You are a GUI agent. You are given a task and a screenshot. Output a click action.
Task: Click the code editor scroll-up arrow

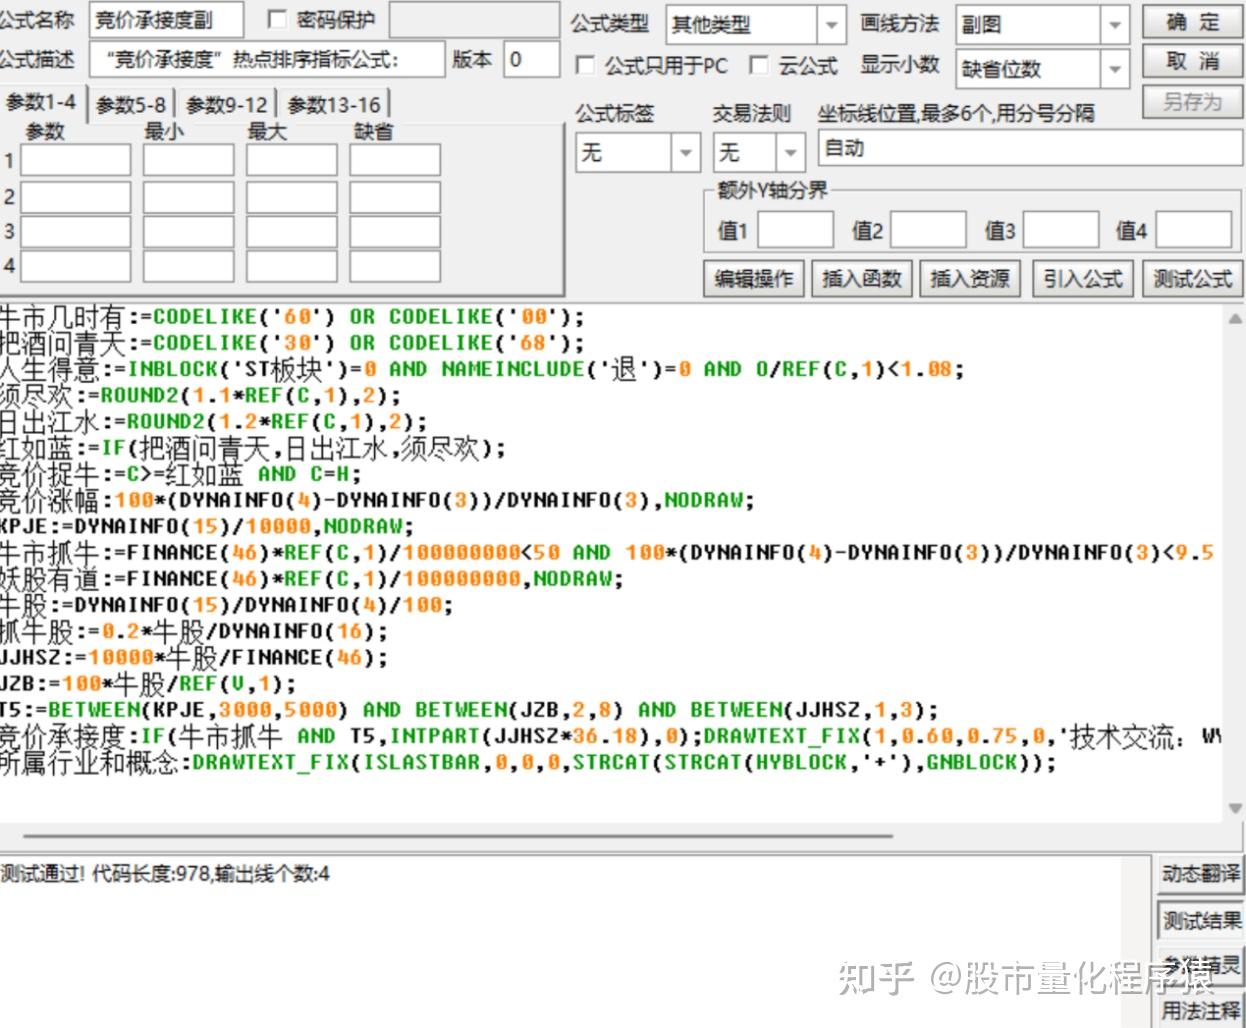coord(1235,319)
